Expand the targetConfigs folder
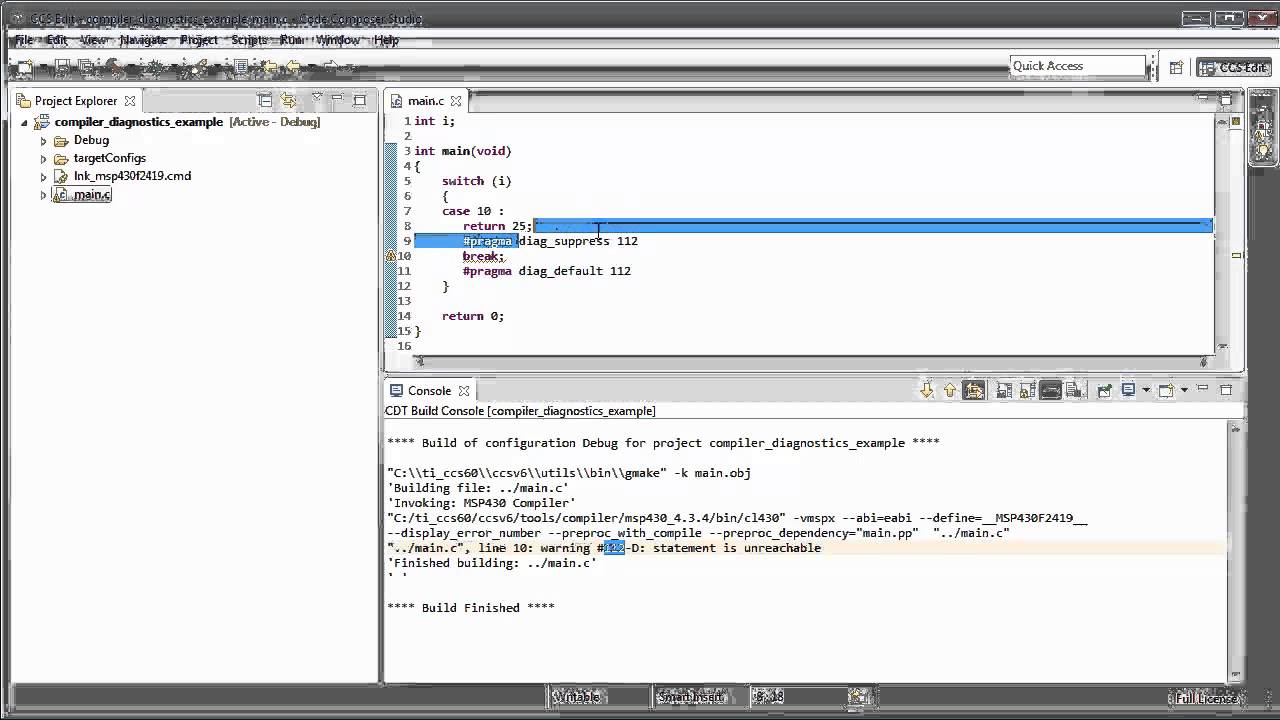The height and width of the screenshot is (720, 1280). tap(43, 159)
